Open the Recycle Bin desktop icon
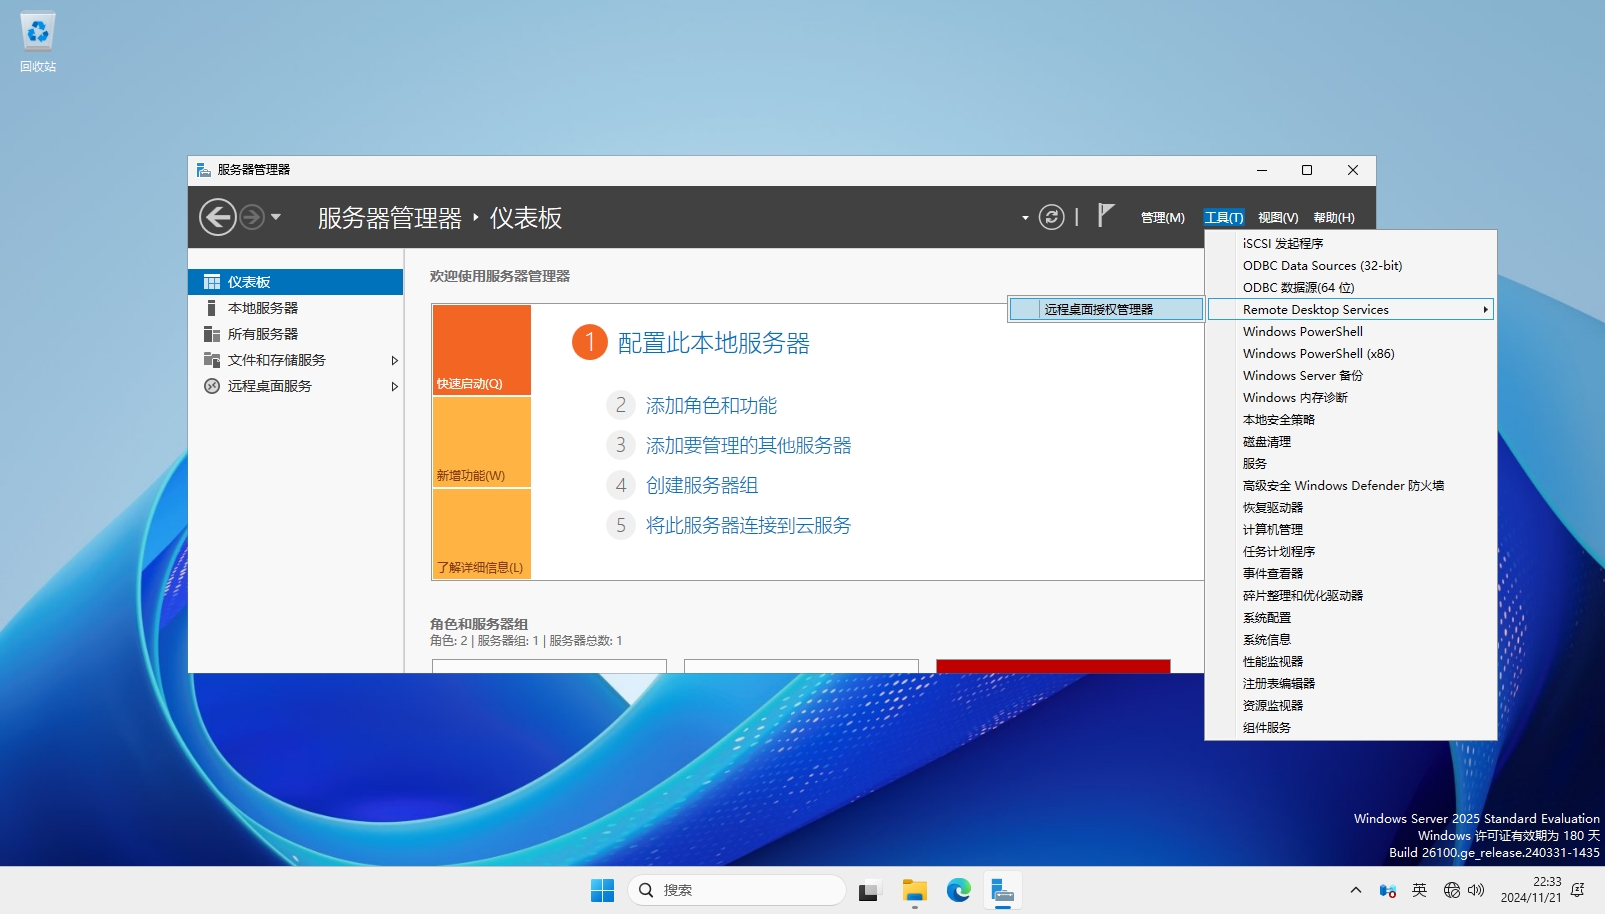The height and width of the screenshot is (914, 1605). click(38, 33)
